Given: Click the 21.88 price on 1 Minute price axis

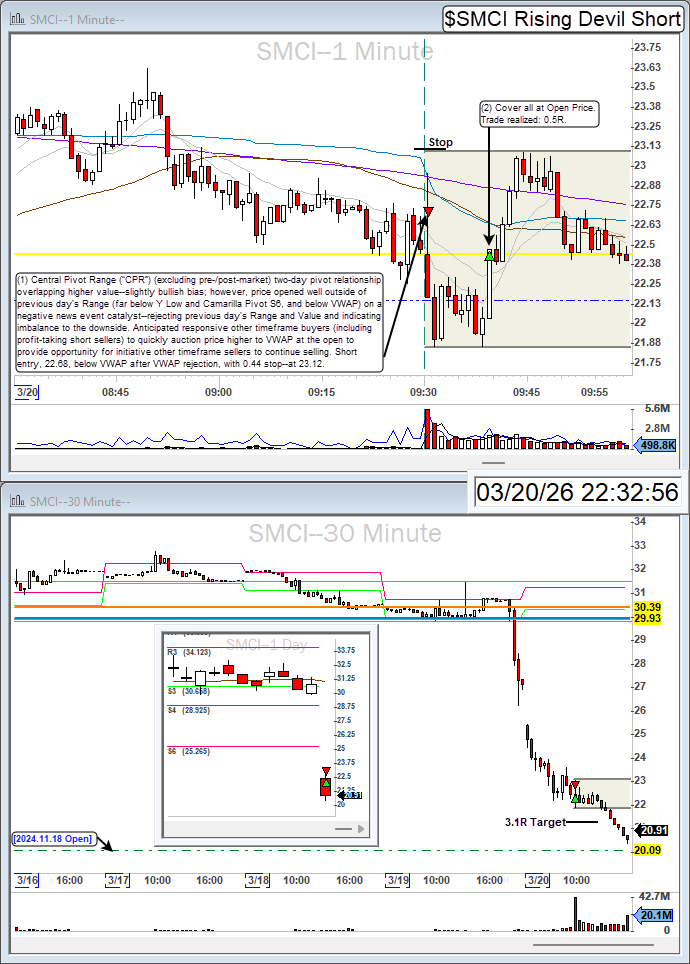Looking at the screenshot, I should click(648, 342).
